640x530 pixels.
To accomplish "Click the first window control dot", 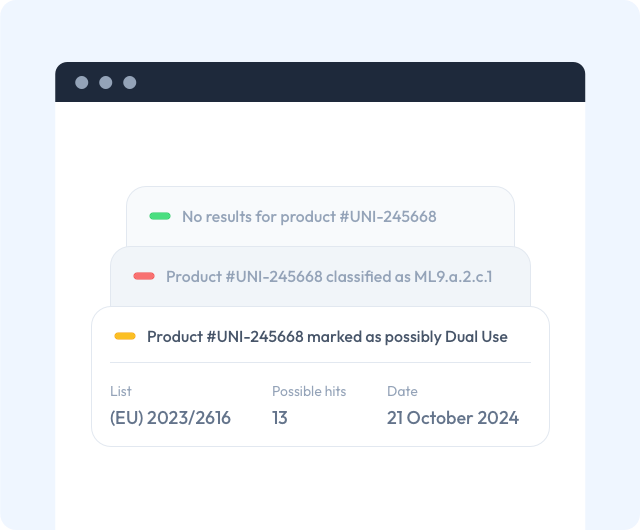I will click(x=82, y=82).
